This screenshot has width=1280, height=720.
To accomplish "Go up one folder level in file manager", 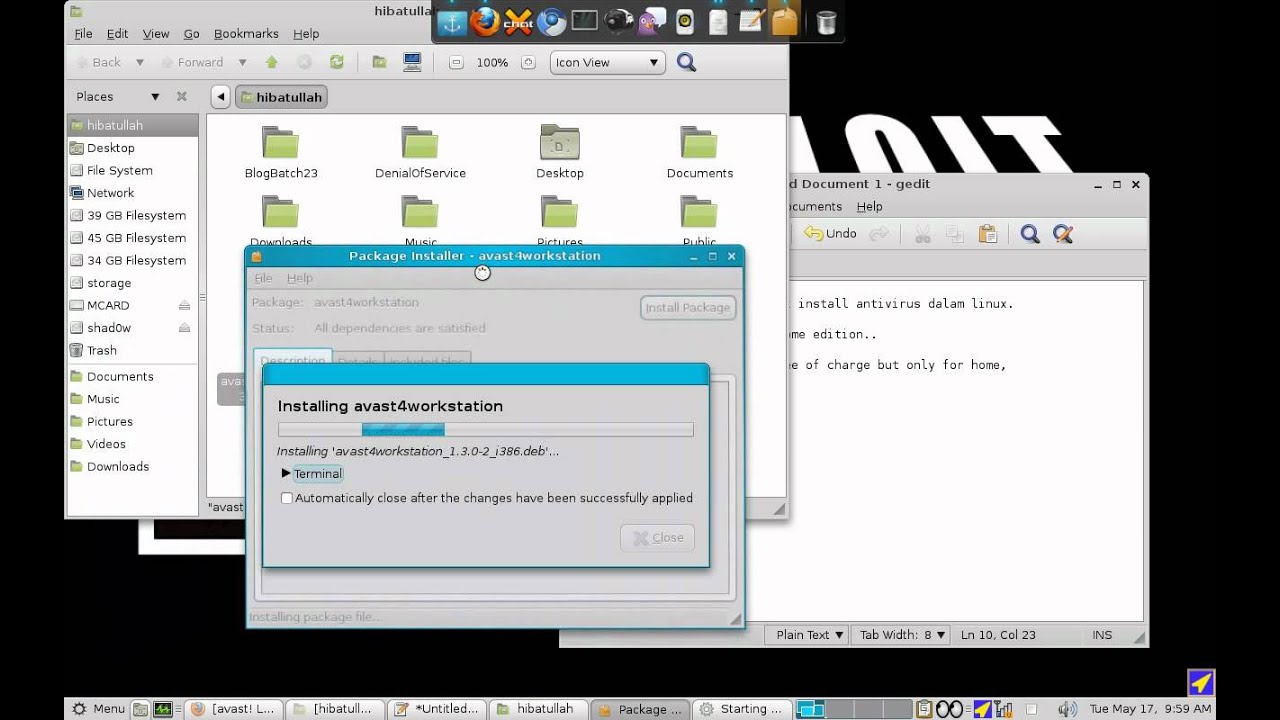I will (271, 62).
